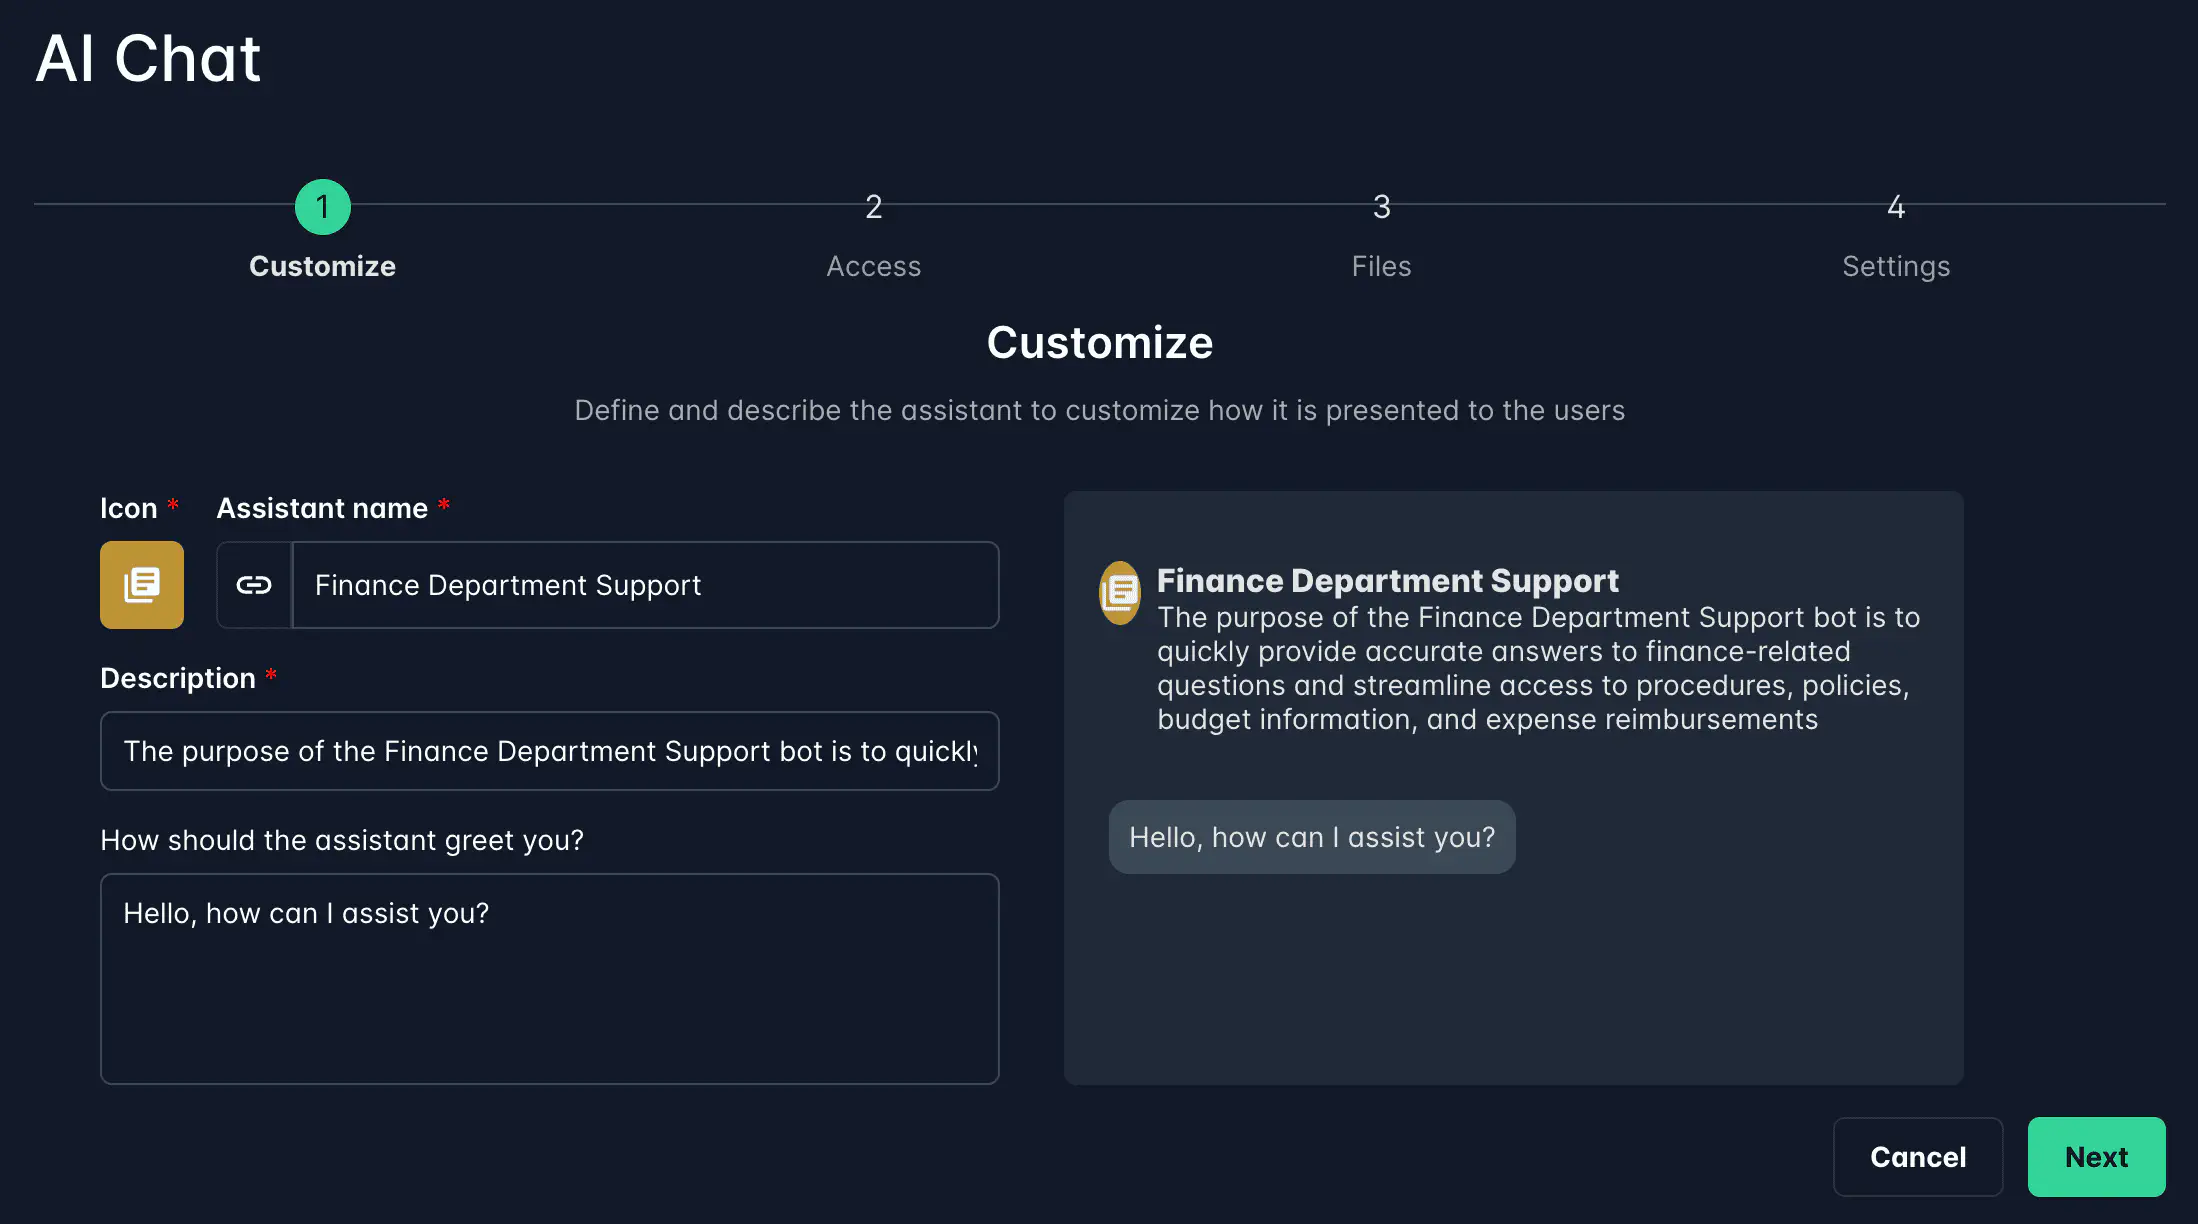This screenshot has height=1224, width=2198.
Task: Go to step 3 Files
Action: (1381, 207)
